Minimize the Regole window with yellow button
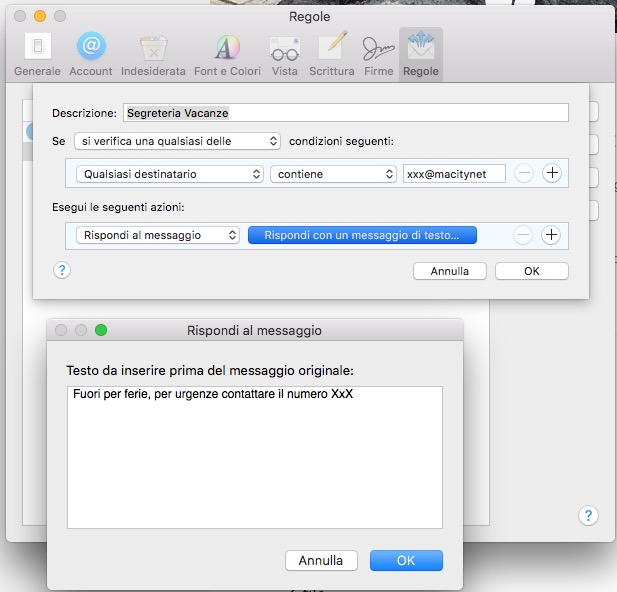 coord(40,16)
